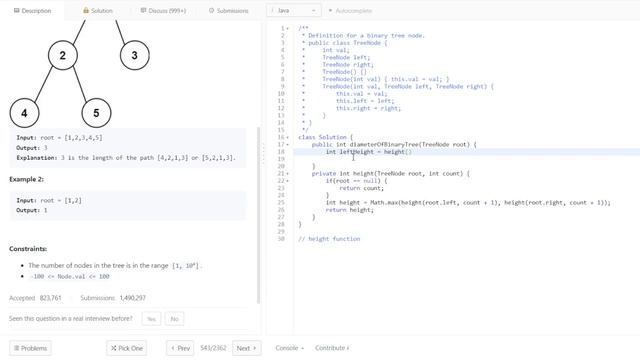Collapse the diameterOfBinaryTree fold at line 17
The width and height of the screenshot is (640, 360).
(287, 145)
